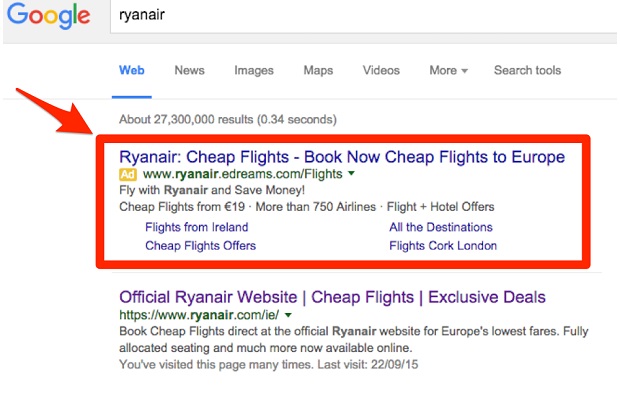
Task: Open the Ryanair edreams ad headline link
Action: coord(342,157)
